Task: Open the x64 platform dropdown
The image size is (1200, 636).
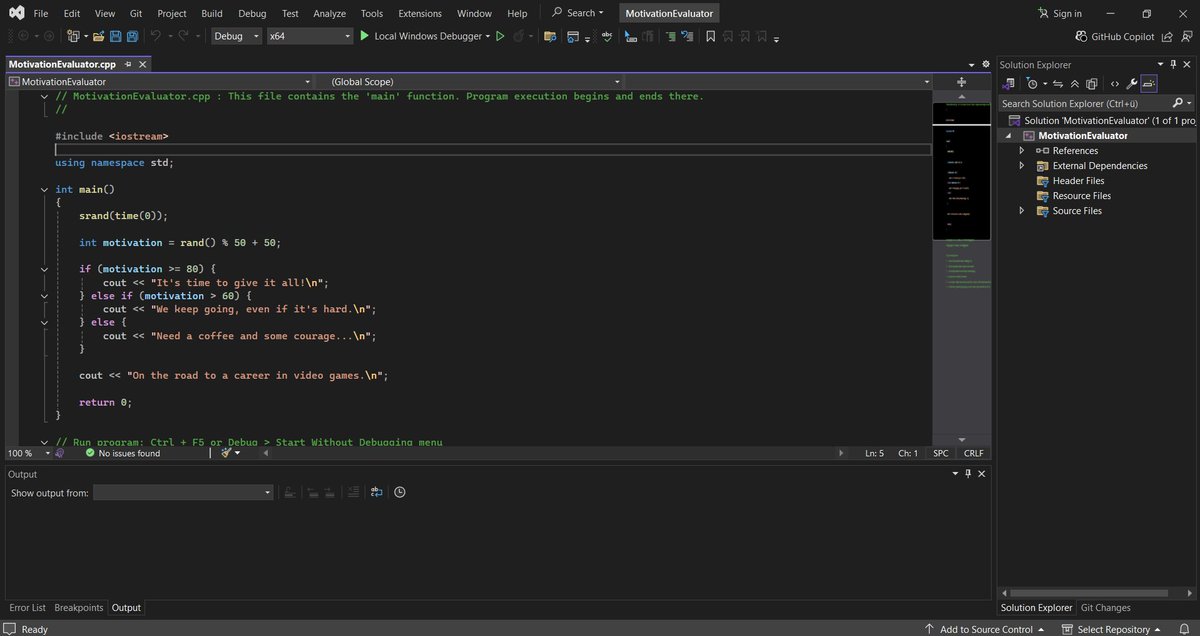Action: (309, 36)
